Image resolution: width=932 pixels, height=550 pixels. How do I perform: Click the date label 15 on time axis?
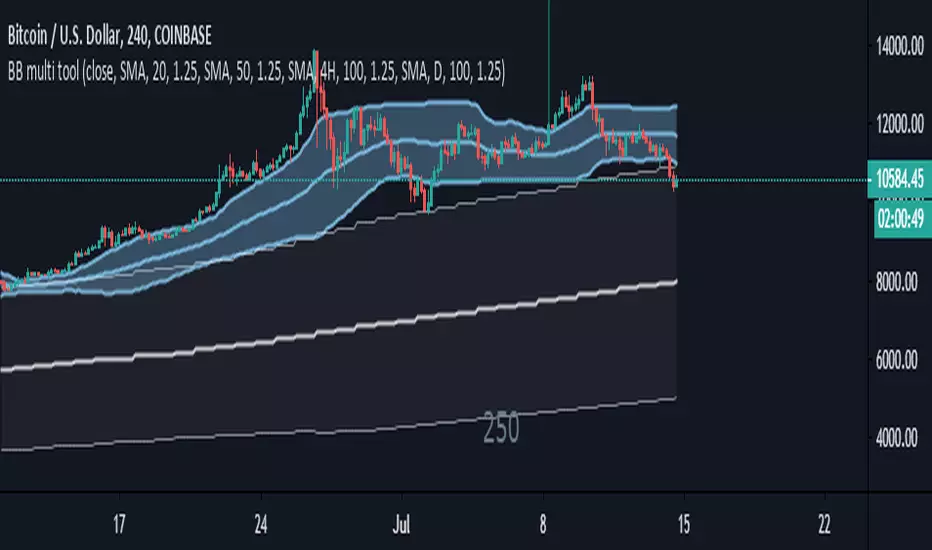point(684,524)
